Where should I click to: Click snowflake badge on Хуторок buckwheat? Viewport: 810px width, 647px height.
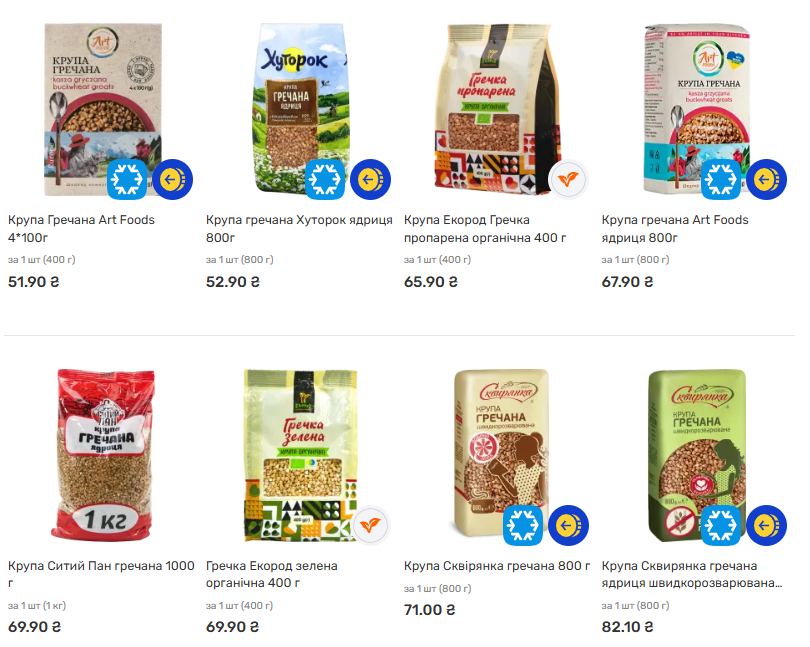[x=325, y=179]
